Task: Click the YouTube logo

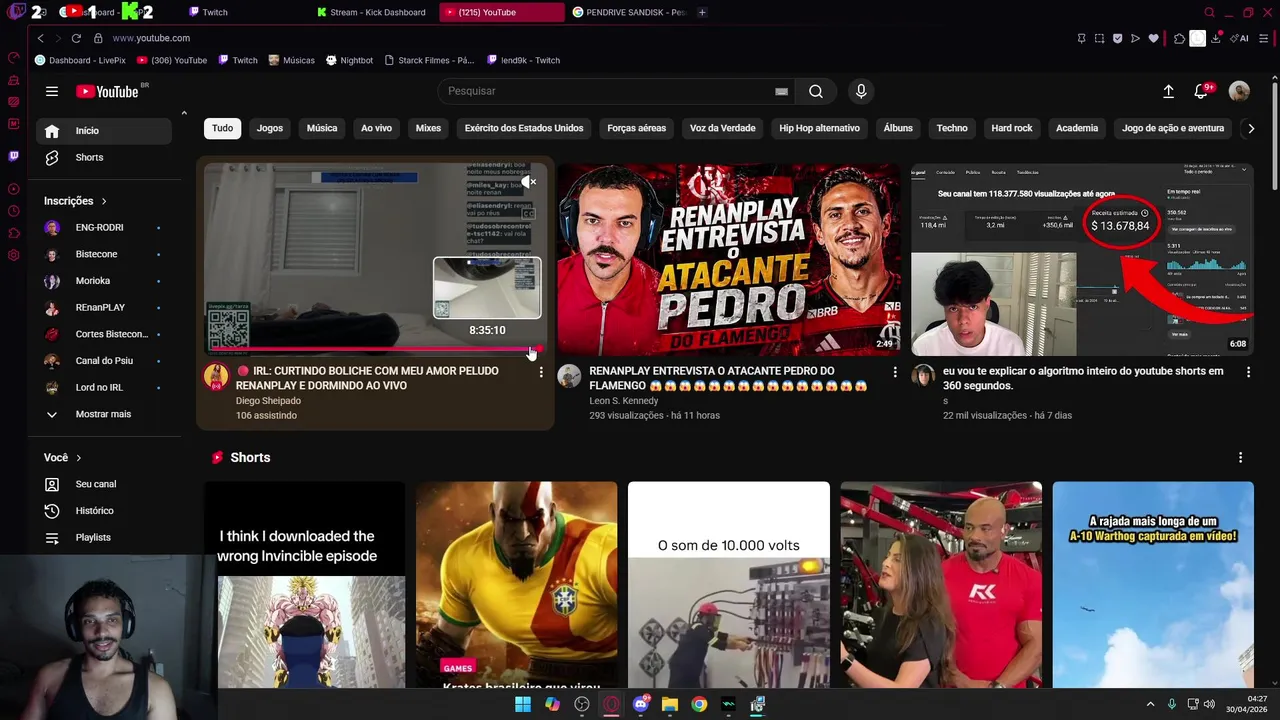Action: pos(107,91)
